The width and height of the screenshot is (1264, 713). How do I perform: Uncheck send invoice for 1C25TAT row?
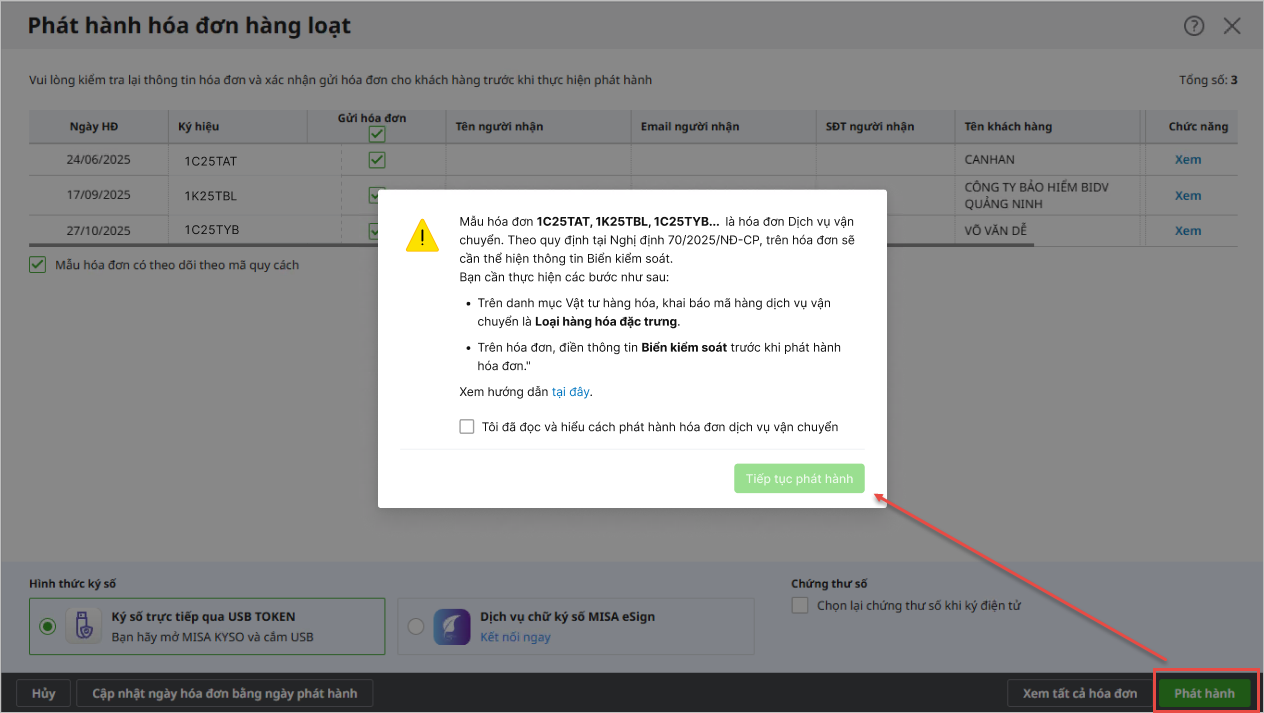tap(377, 160)
